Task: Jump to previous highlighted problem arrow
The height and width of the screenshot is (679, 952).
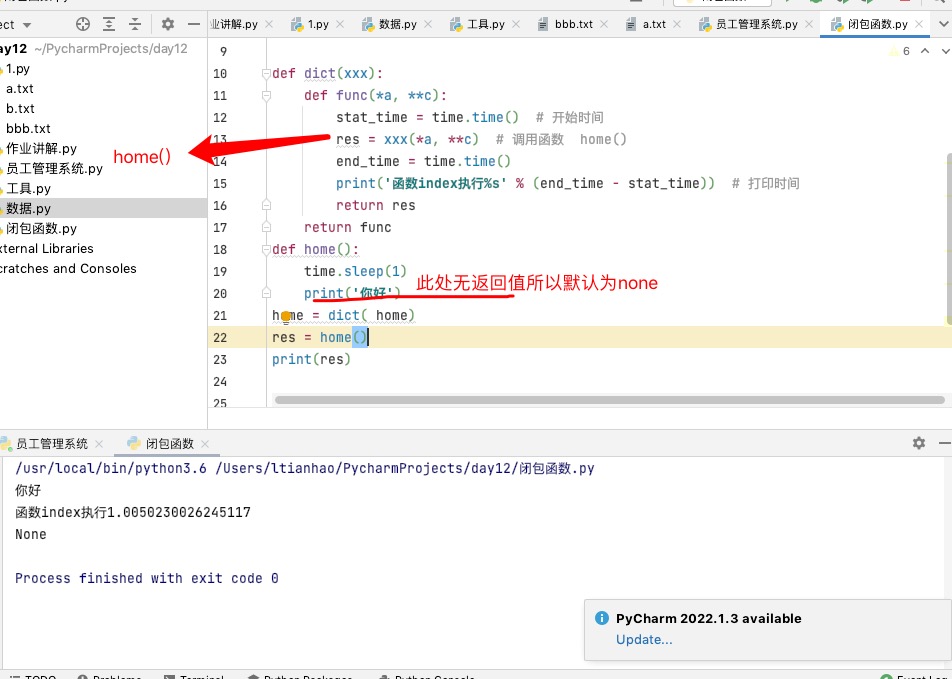Action: pos(925,51)
